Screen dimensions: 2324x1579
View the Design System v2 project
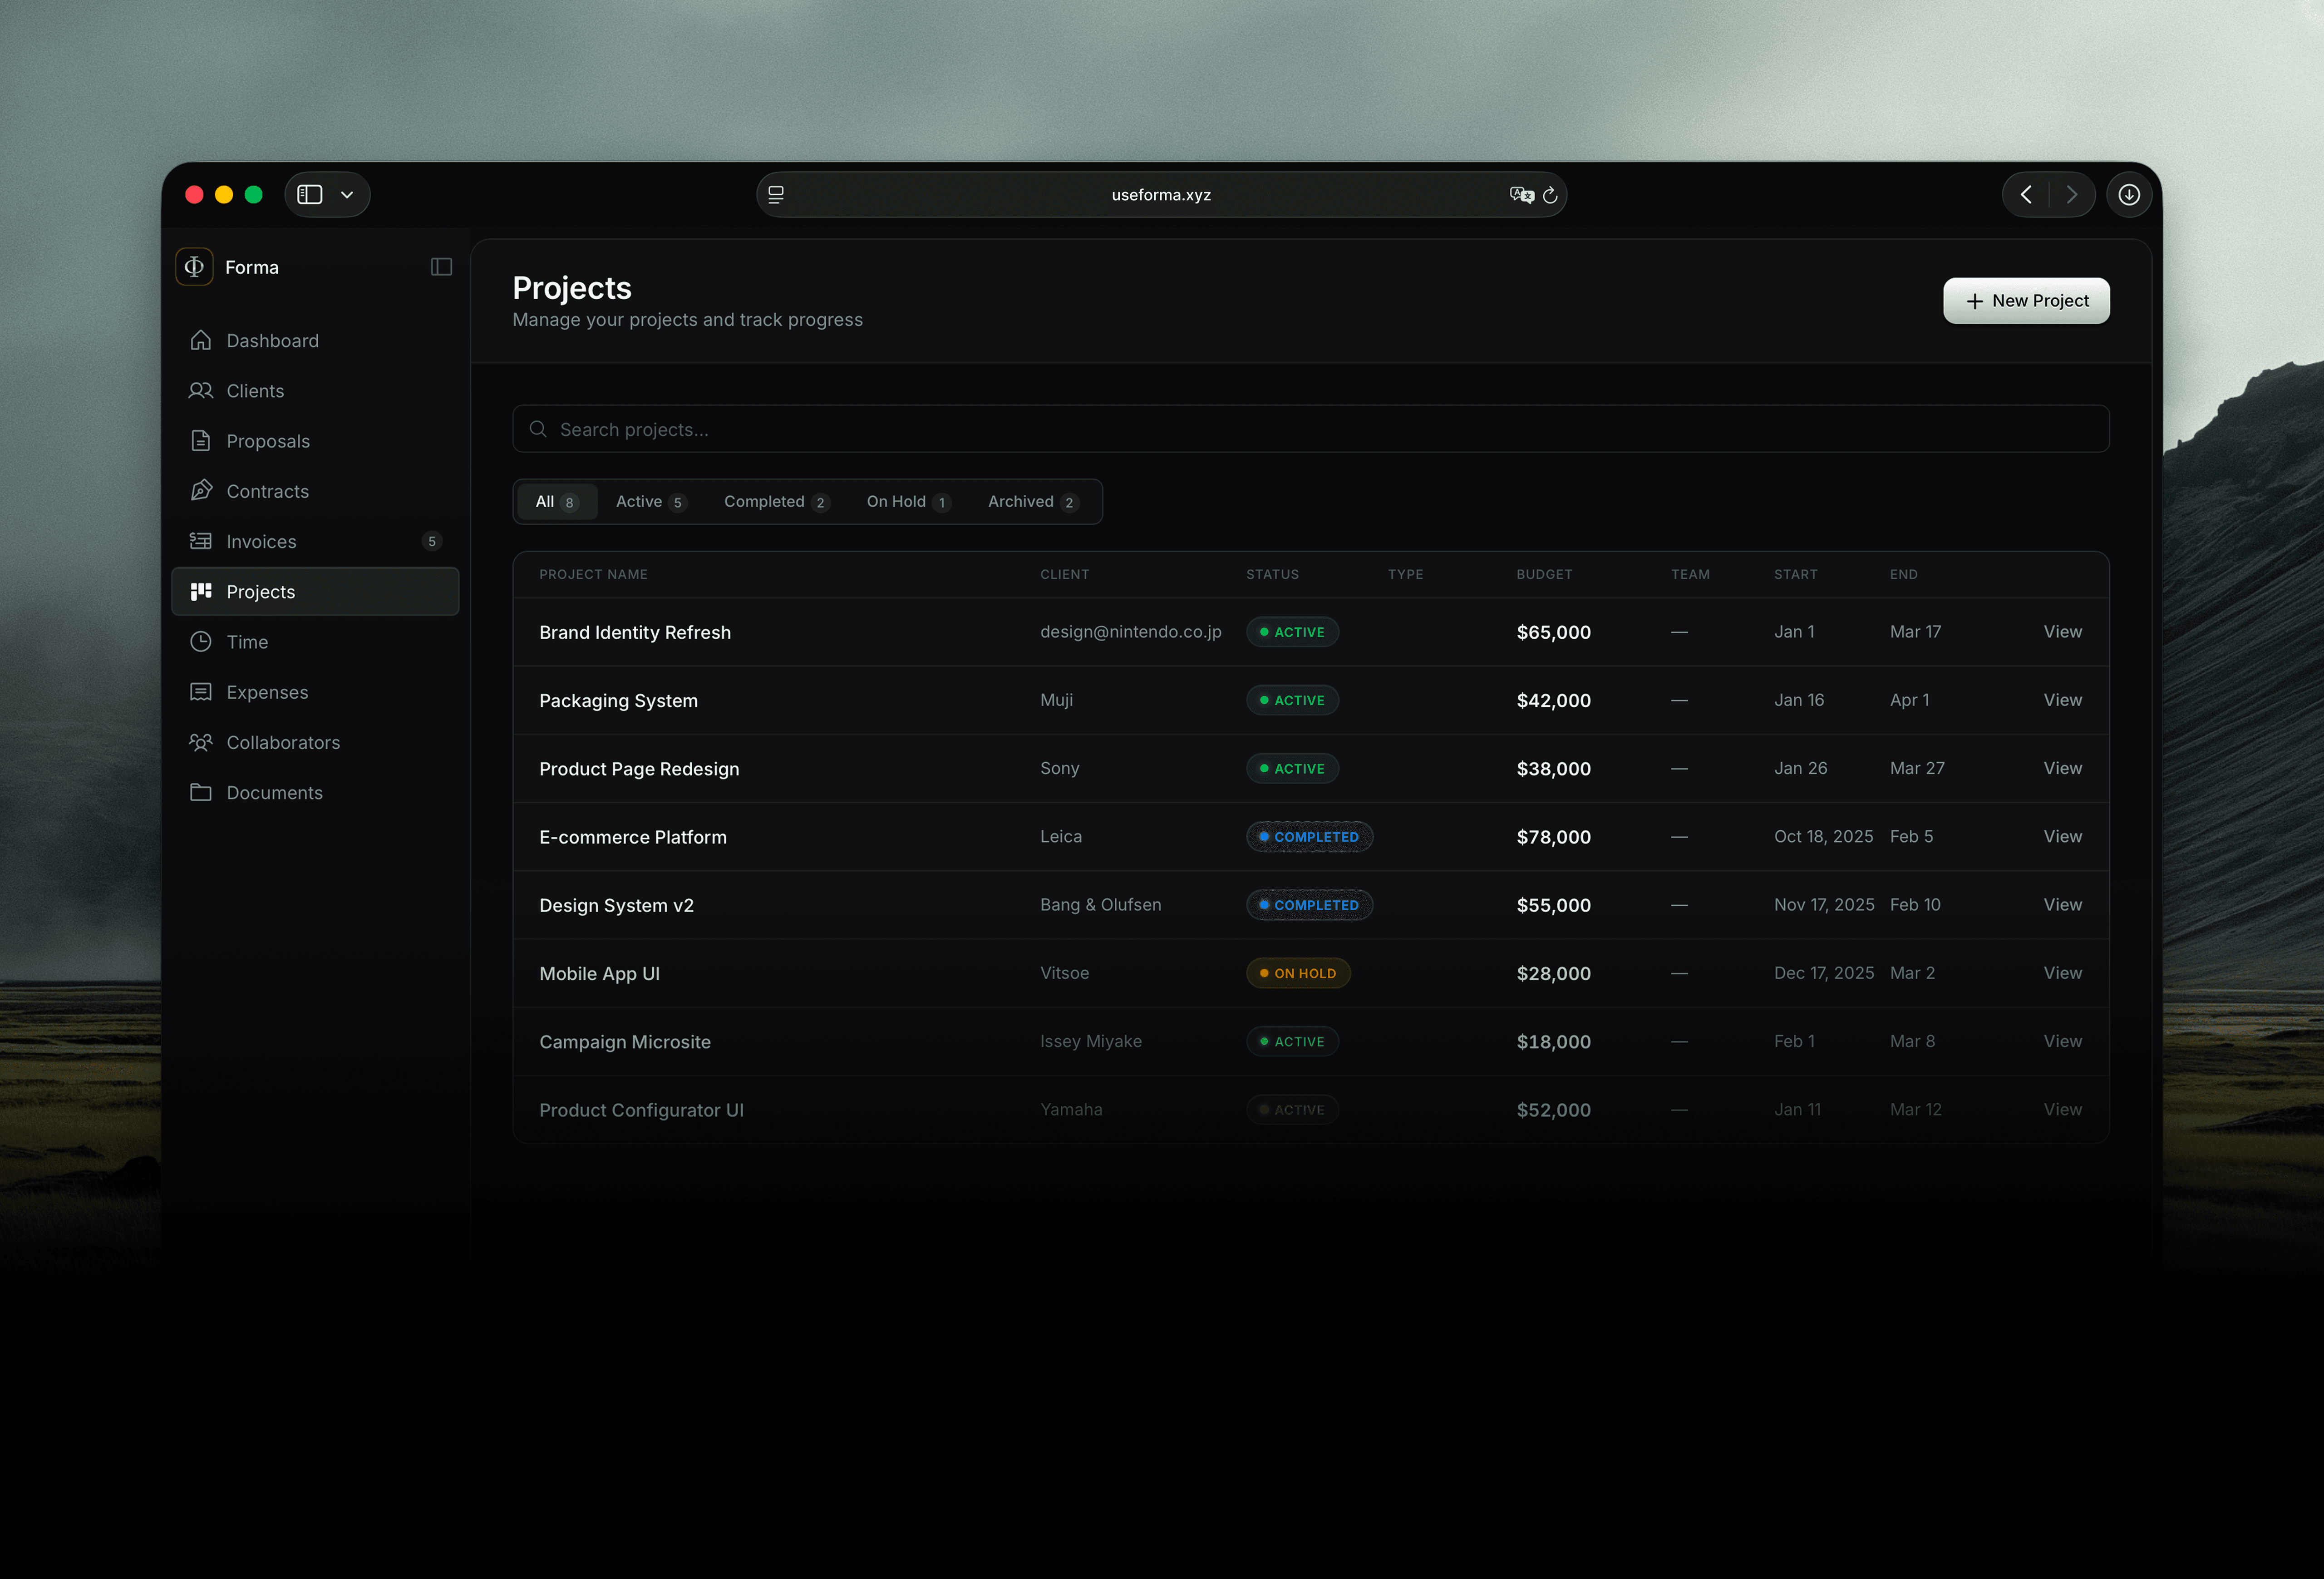click(2062, 904)
